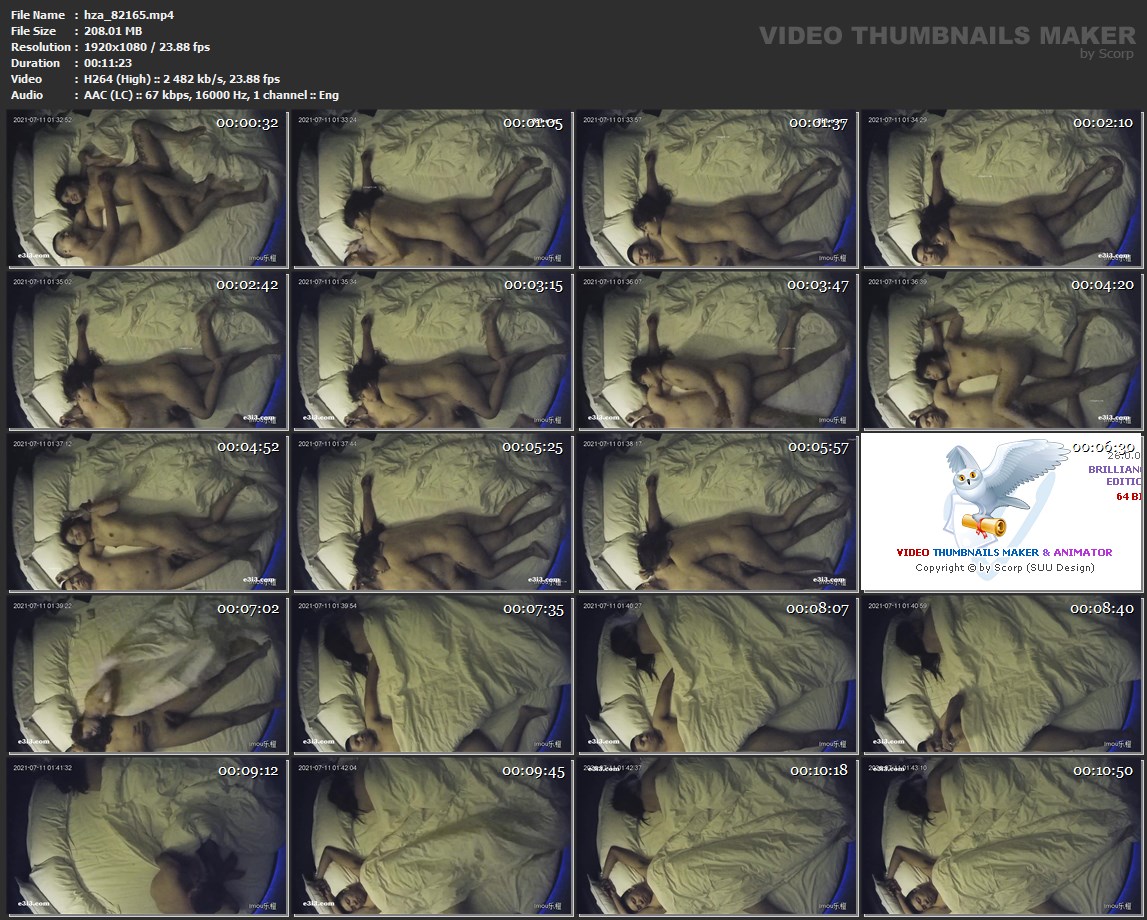Image resolution: width=1147 pixels, height=920 pixels.
Task: Select the thumbnail stamped 00:09:45
Action: click(433, 837)
